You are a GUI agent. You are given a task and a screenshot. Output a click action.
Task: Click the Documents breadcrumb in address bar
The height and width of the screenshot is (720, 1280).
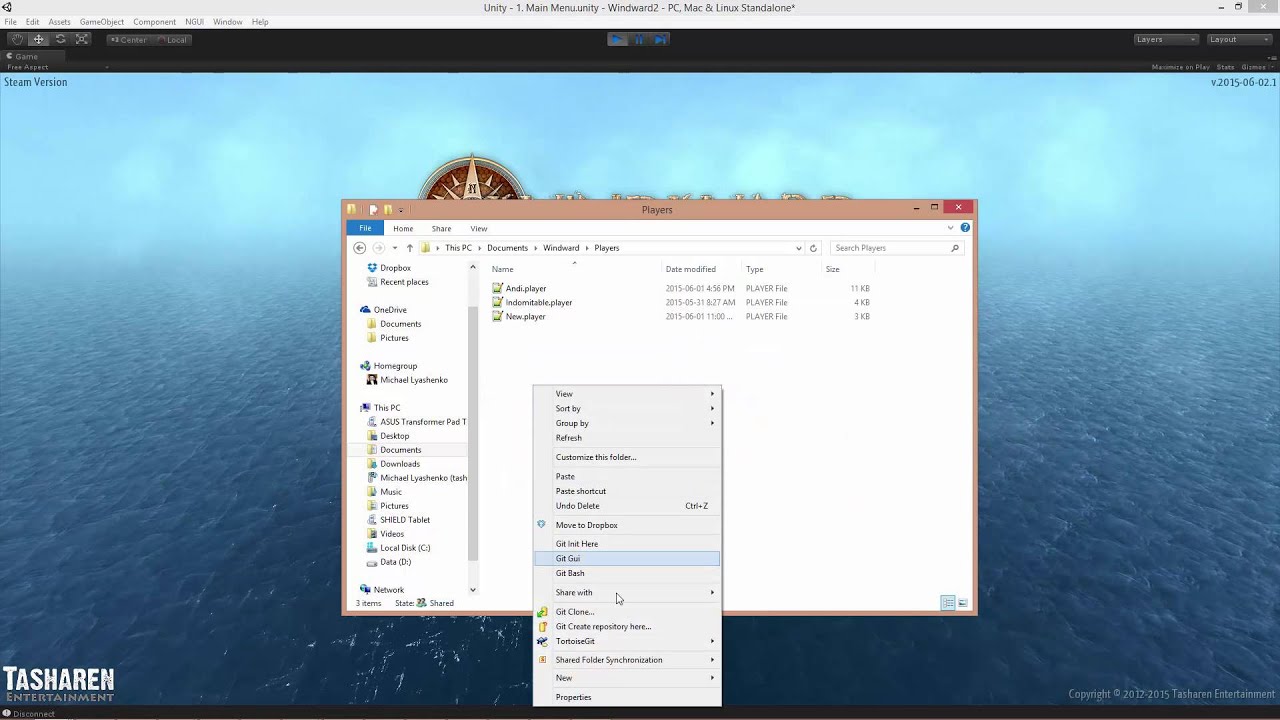[x=507, y=248]
